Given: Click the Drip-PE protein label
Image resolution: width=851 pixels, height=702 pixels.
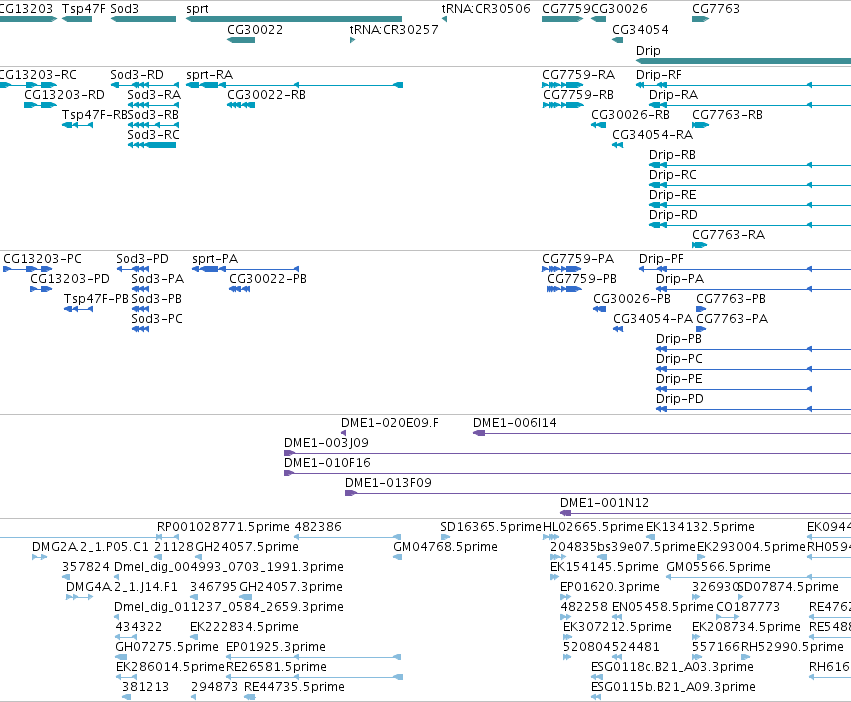Looking at the screenshot, I should pyautogui.click(x=679, y=378).
